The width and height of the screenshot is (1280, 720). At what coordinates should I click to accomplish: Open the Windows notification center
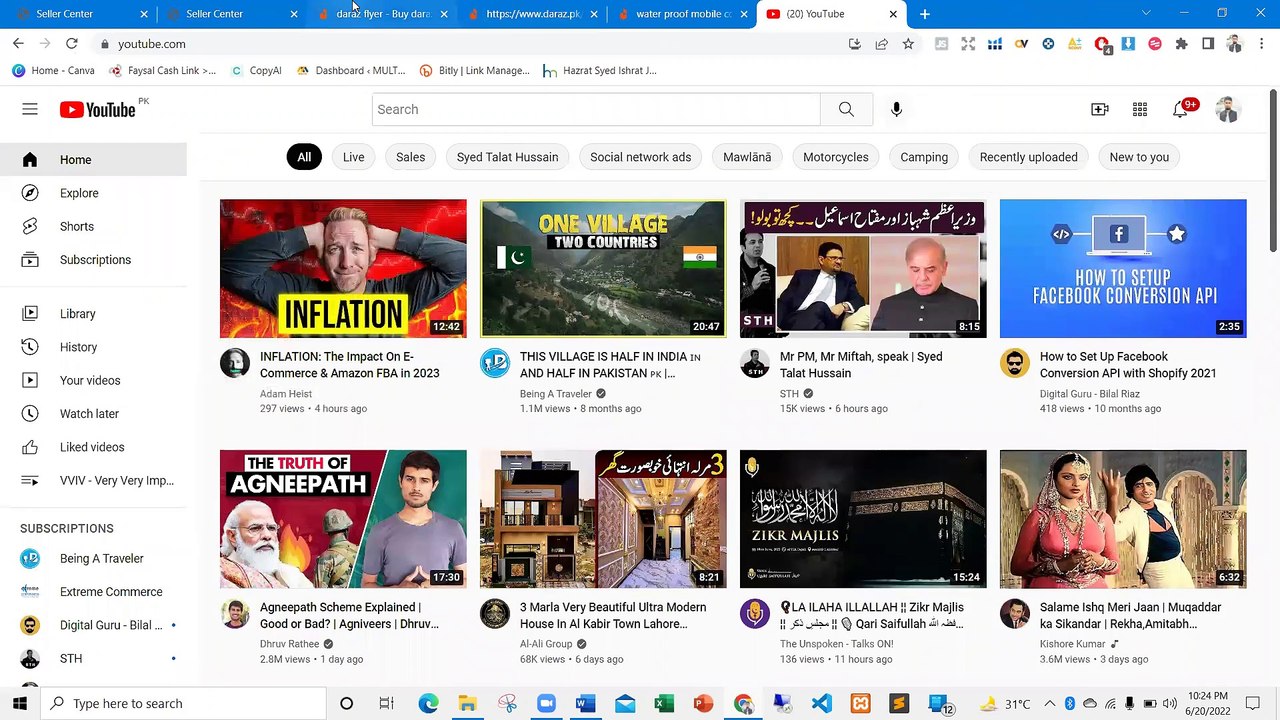point(1253,703)
